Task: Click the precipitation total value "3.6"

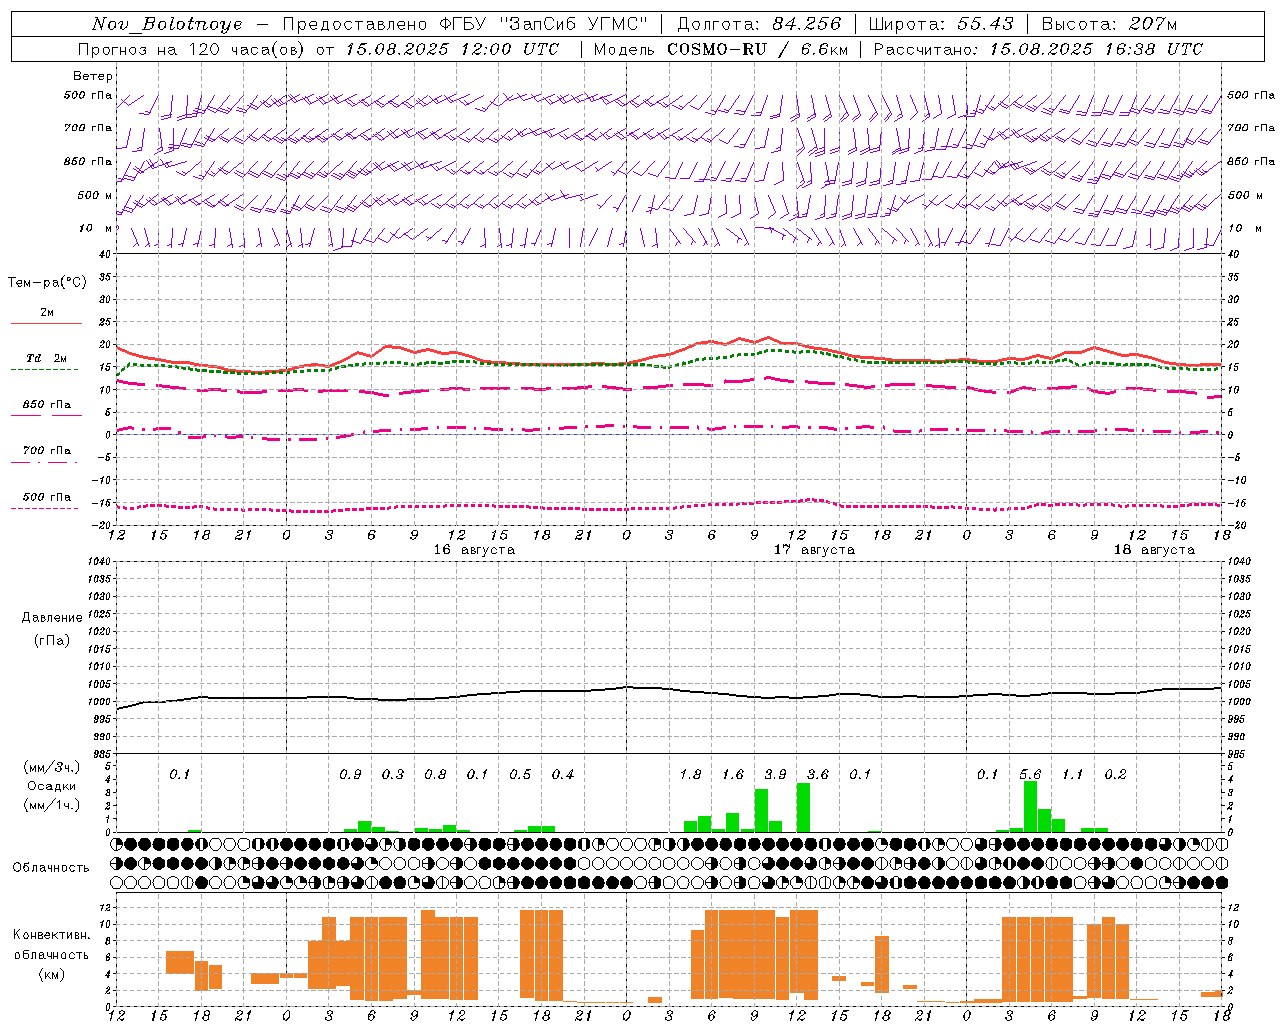Action: (818, 775)
